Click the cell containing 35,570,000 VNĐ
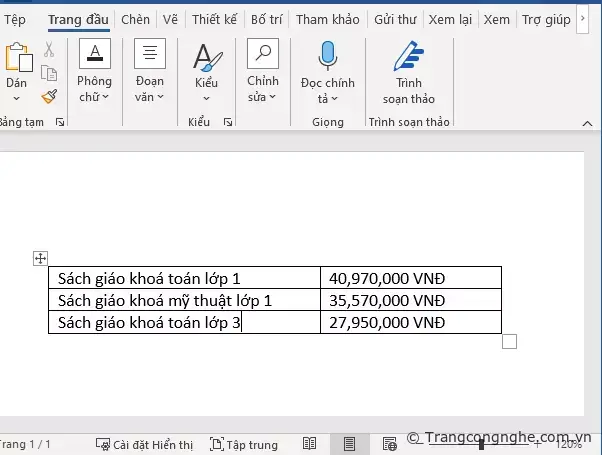The height and width of the screenshot is (455, 602). tap(410, 300)
